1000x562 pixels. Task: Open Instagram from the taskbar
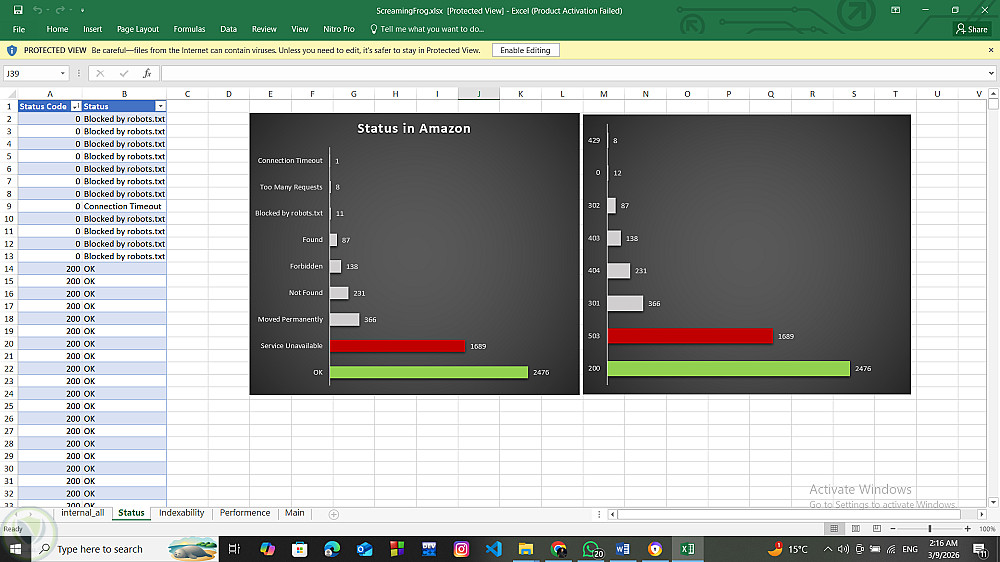click(461, 549)
